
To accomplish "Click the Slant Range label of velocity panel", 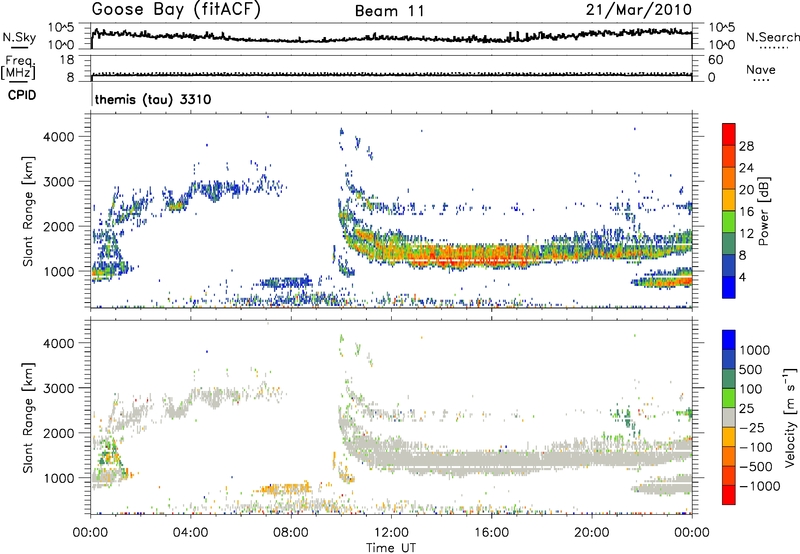I will coord(28,417).
